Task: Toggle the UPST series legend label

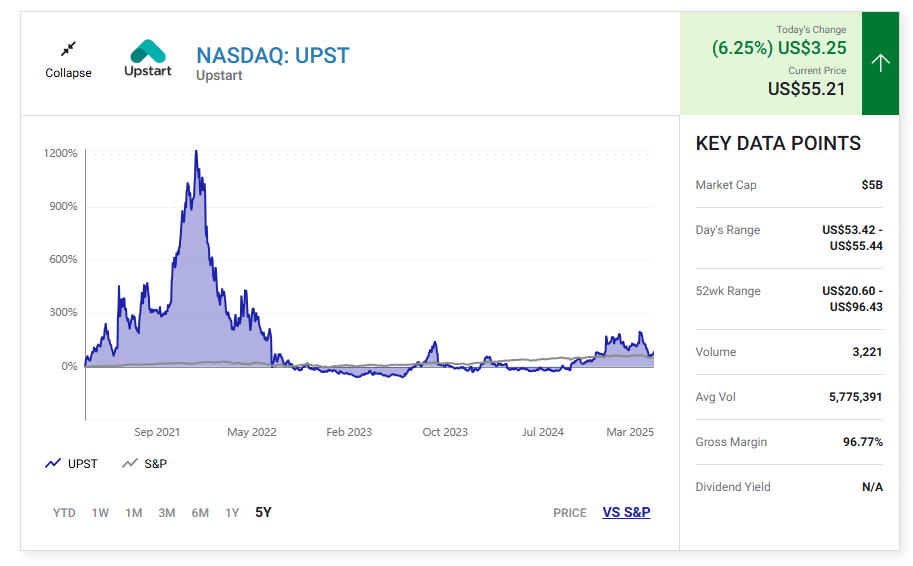Action: point(82,464)
